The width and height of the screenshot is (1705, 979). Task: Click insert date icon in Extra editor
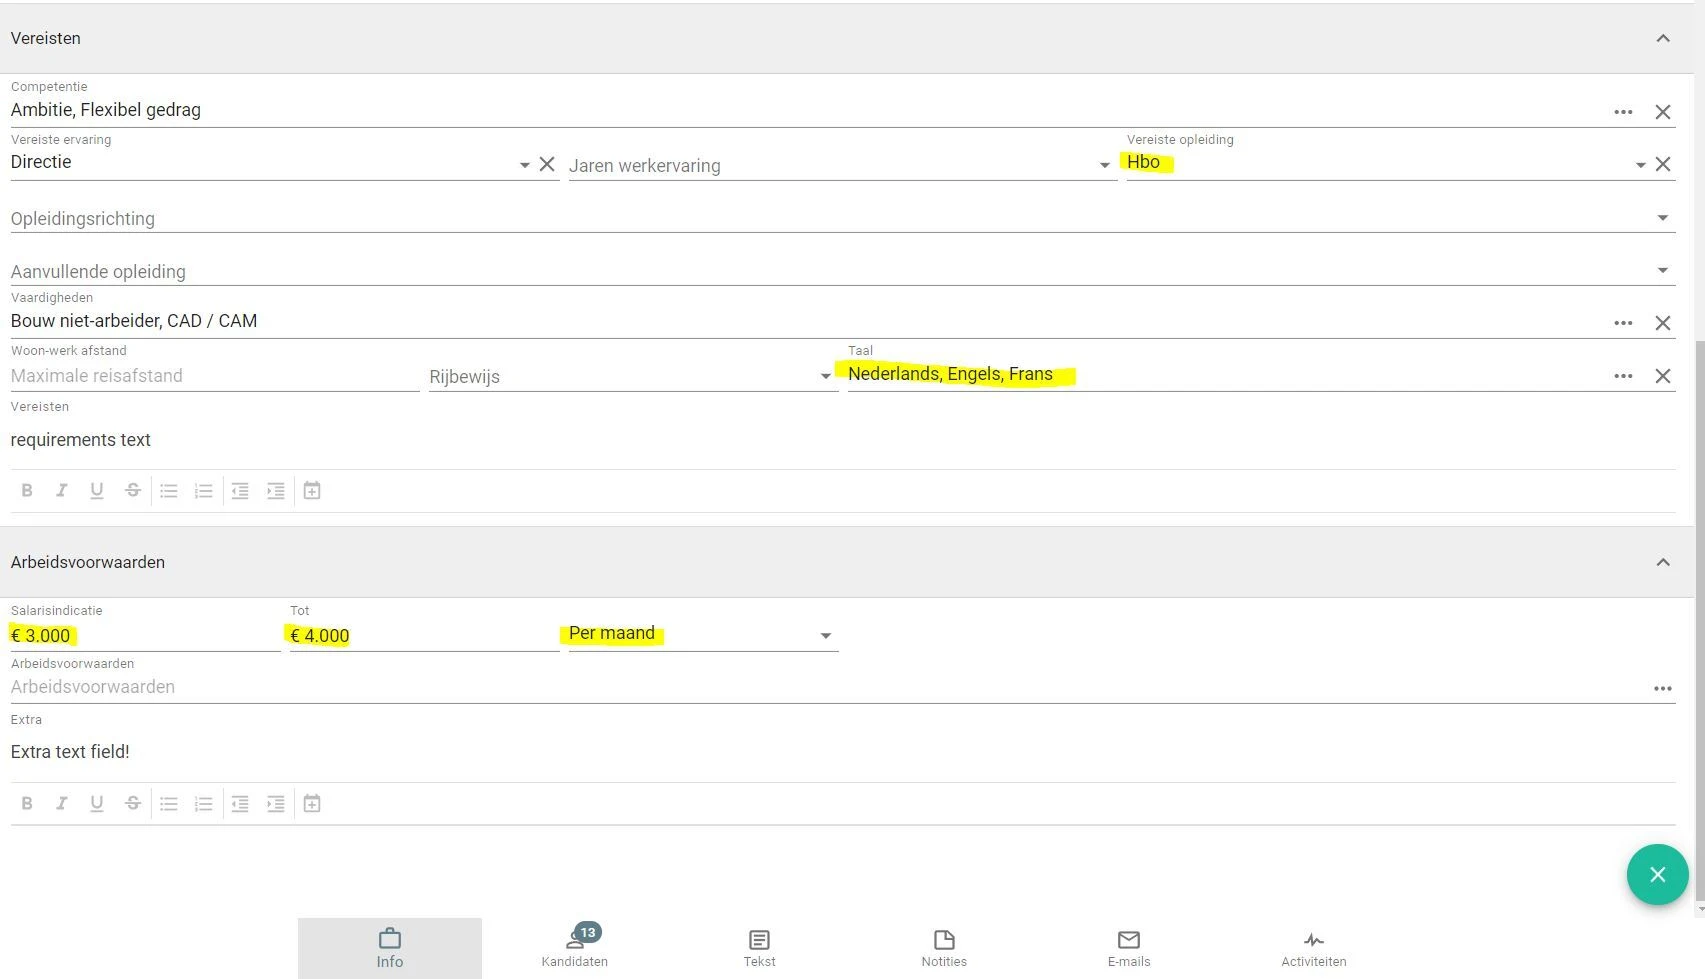coord(312,803)
